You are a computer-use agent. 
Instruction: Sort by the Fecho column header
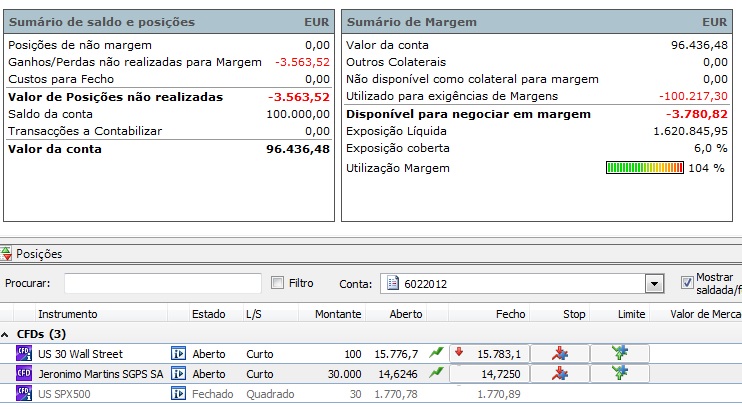coord(510,314)
